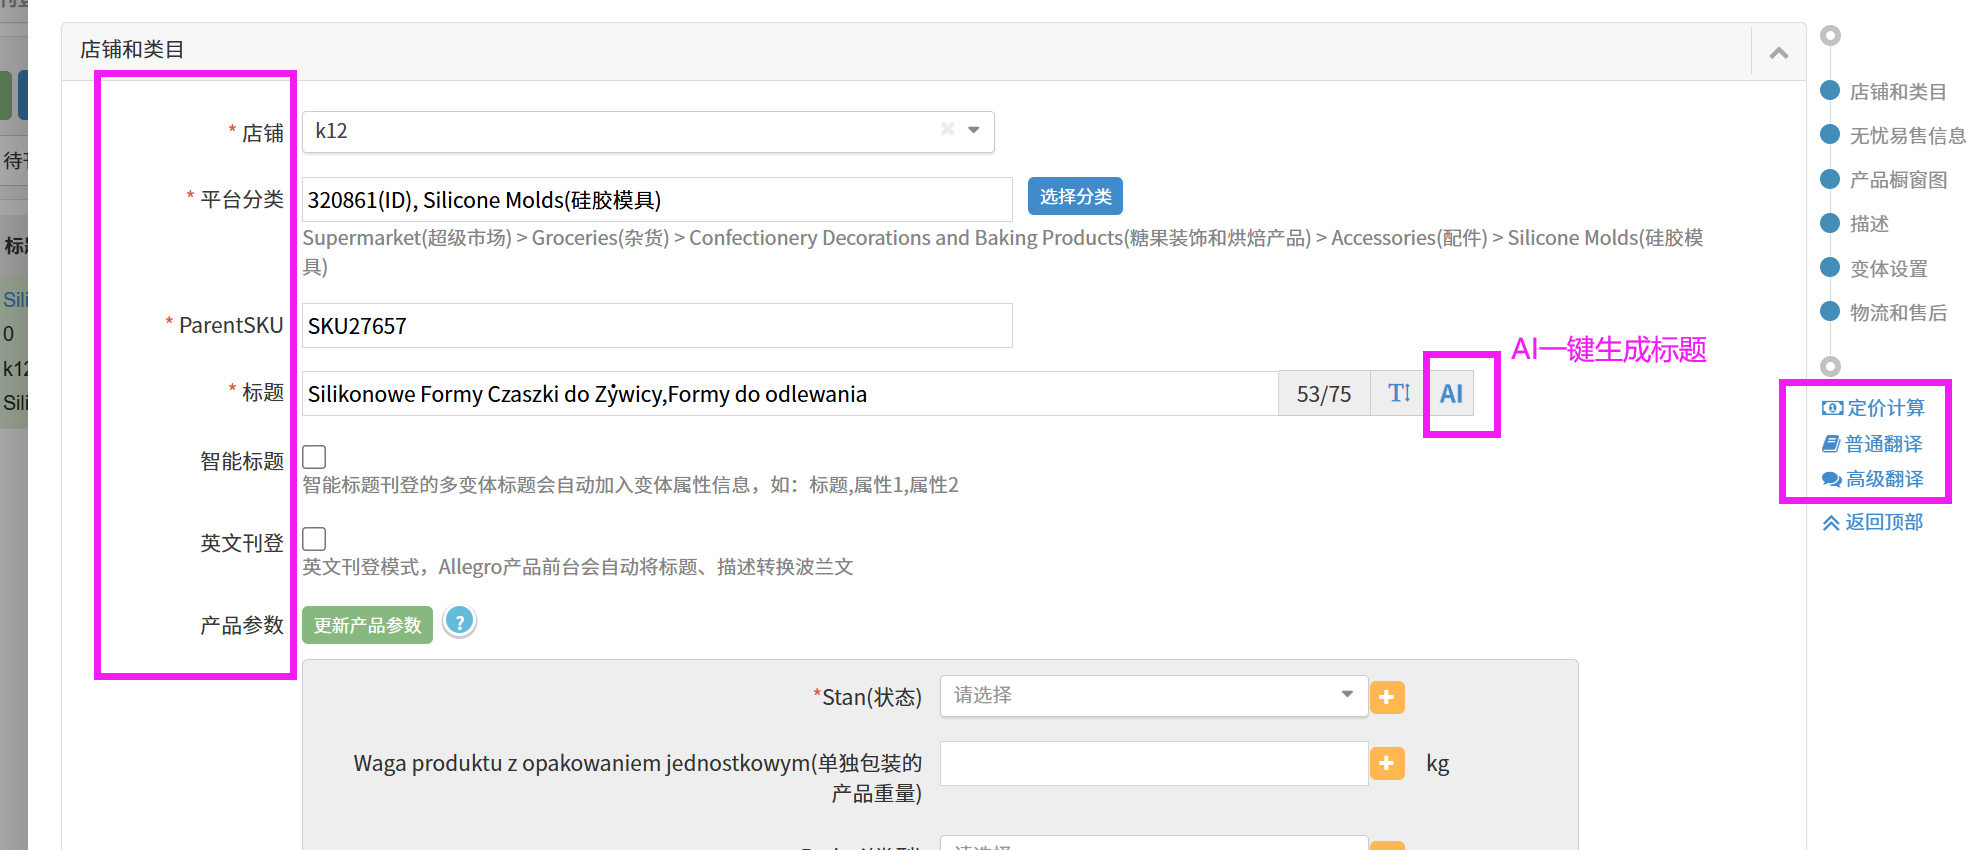Screen dimensions: 1972x850
Task: Click the AI title generation icon
Action: (x=1450, y=394)
